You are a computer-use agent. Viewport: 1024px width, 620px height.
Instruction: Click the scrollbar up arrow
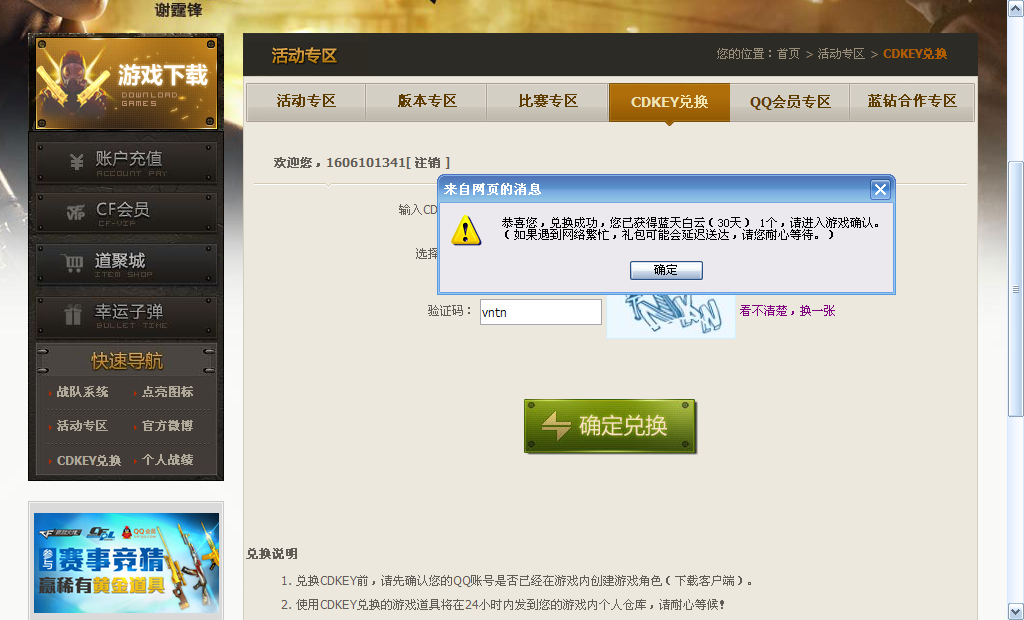tap(1016, 8)
